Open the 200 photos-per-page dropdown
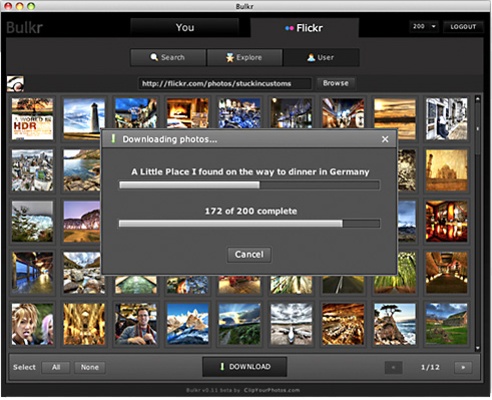Image resolution: width=492 pixels, height=400 pixels. click(x=424, y=26)
